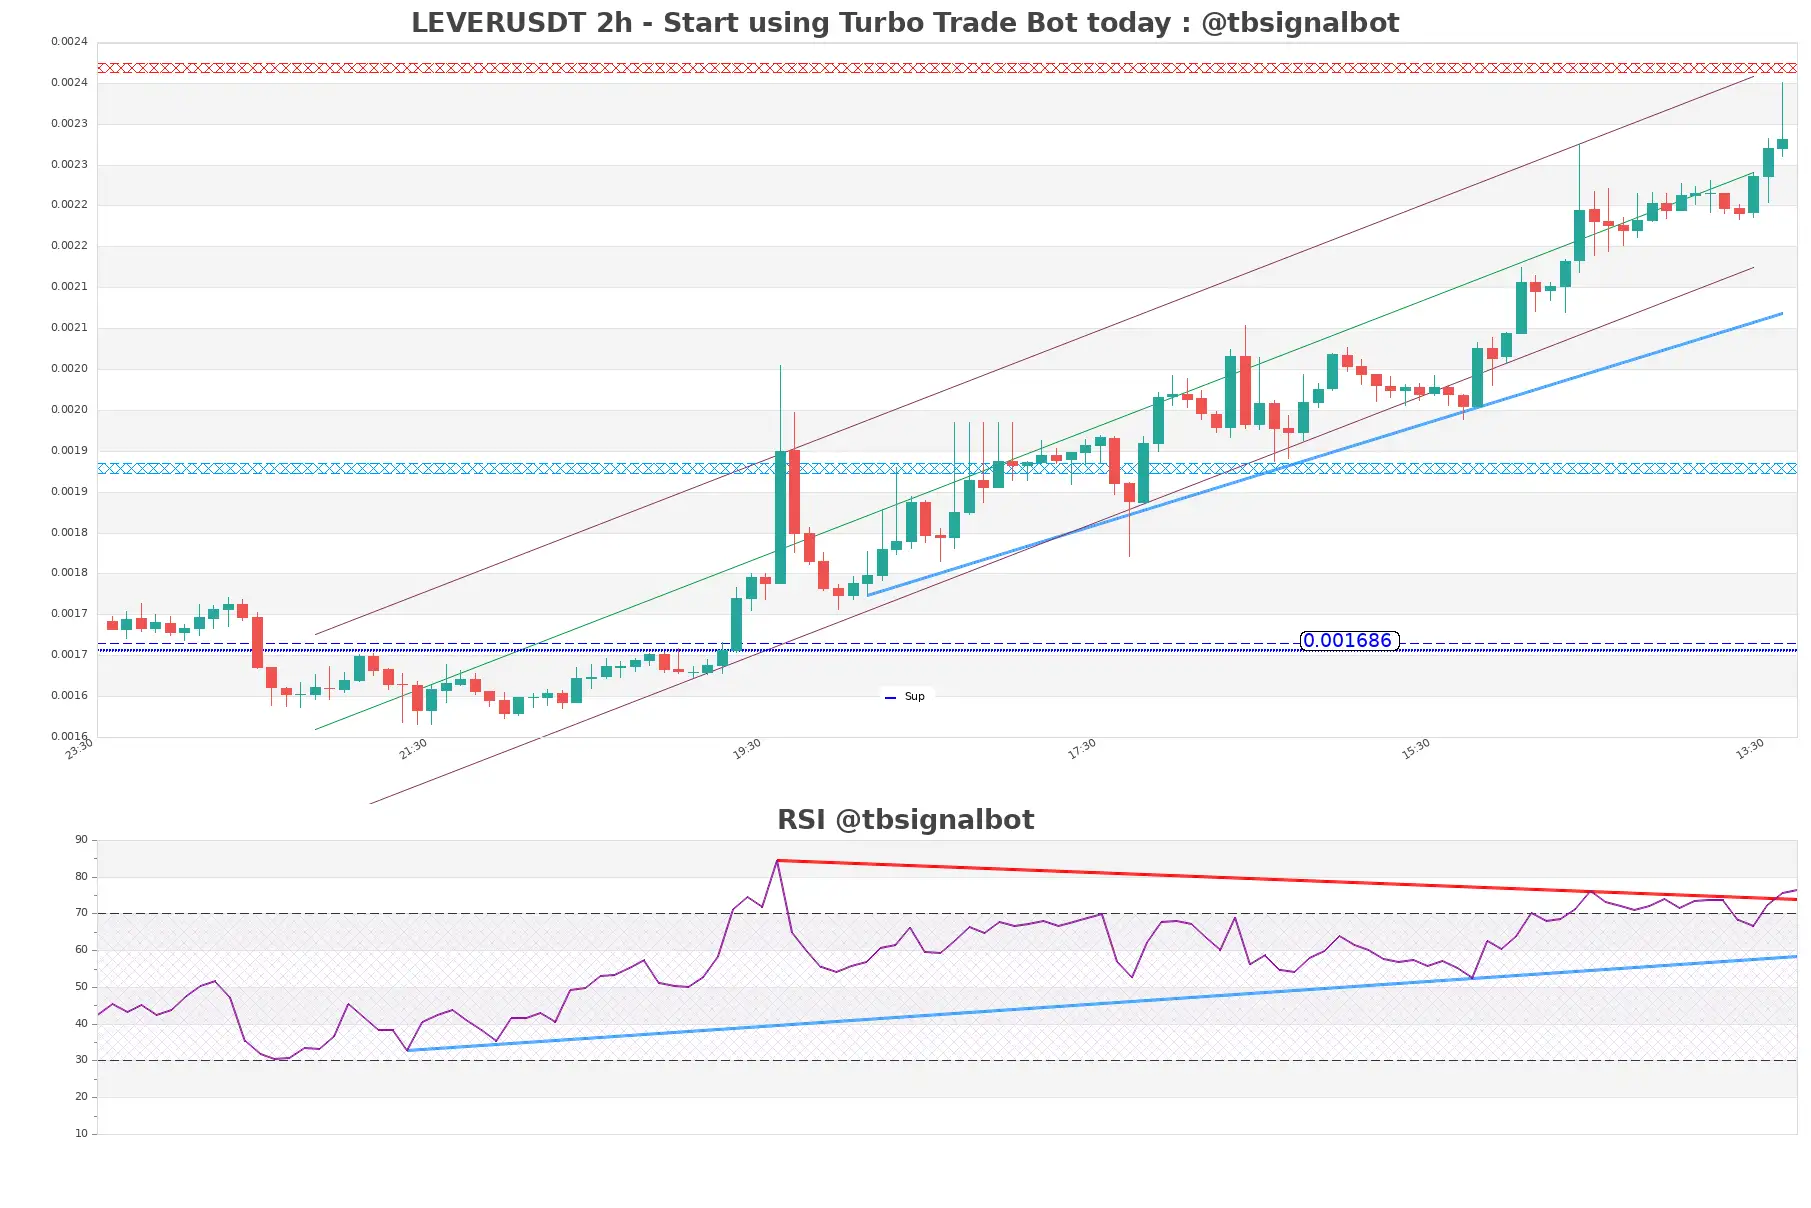The width and height of the screenshot is (1811, 1208).
Task: Click the RSI axis value 20
Action: tap(81, 1097)
